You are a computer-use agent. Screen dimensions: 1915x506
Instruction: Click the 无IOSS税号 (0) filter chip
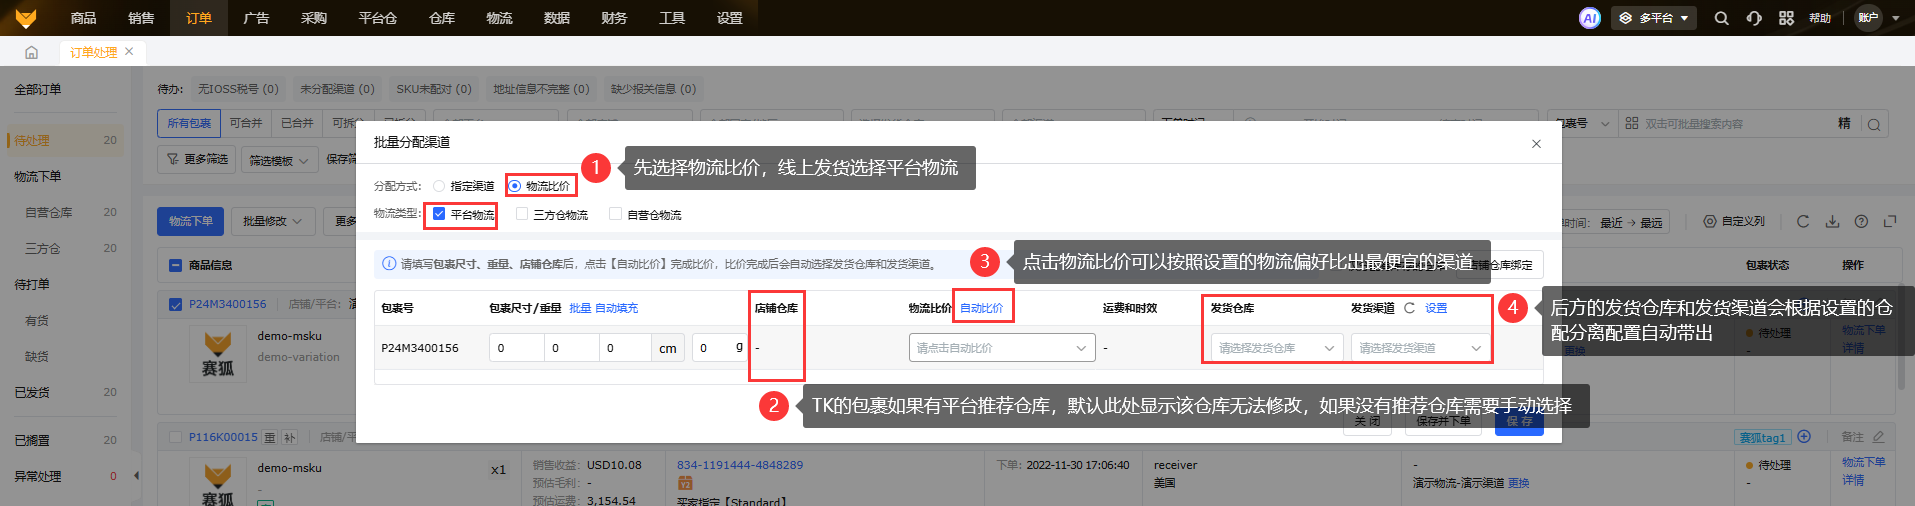[238, 89]
